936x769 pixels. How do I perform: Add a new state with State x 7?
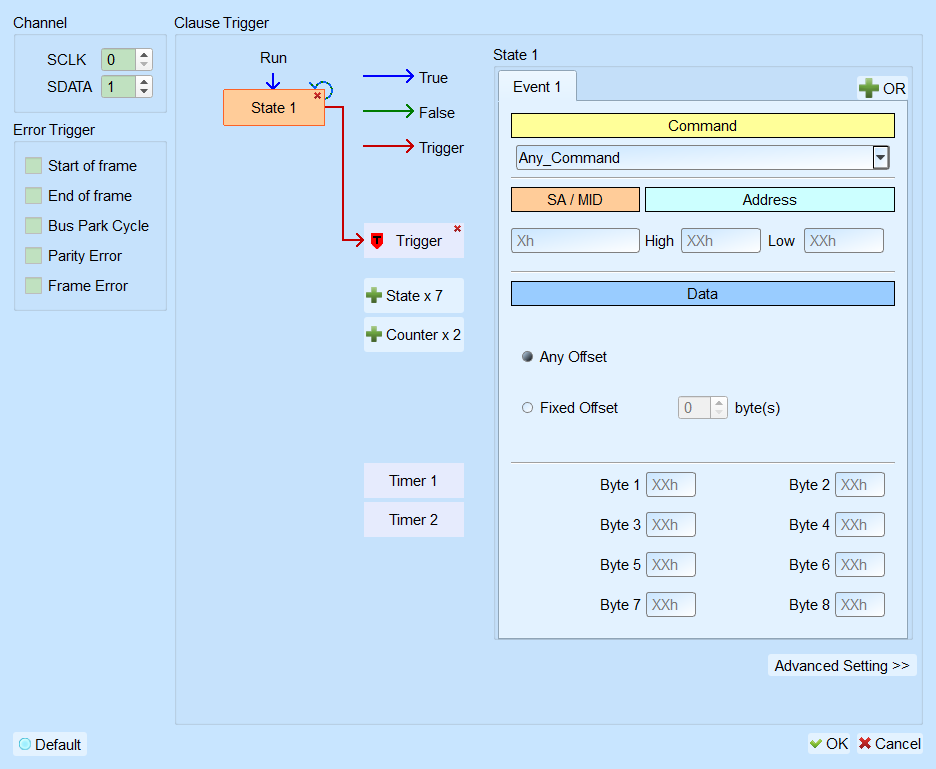(x=414, y=296)
